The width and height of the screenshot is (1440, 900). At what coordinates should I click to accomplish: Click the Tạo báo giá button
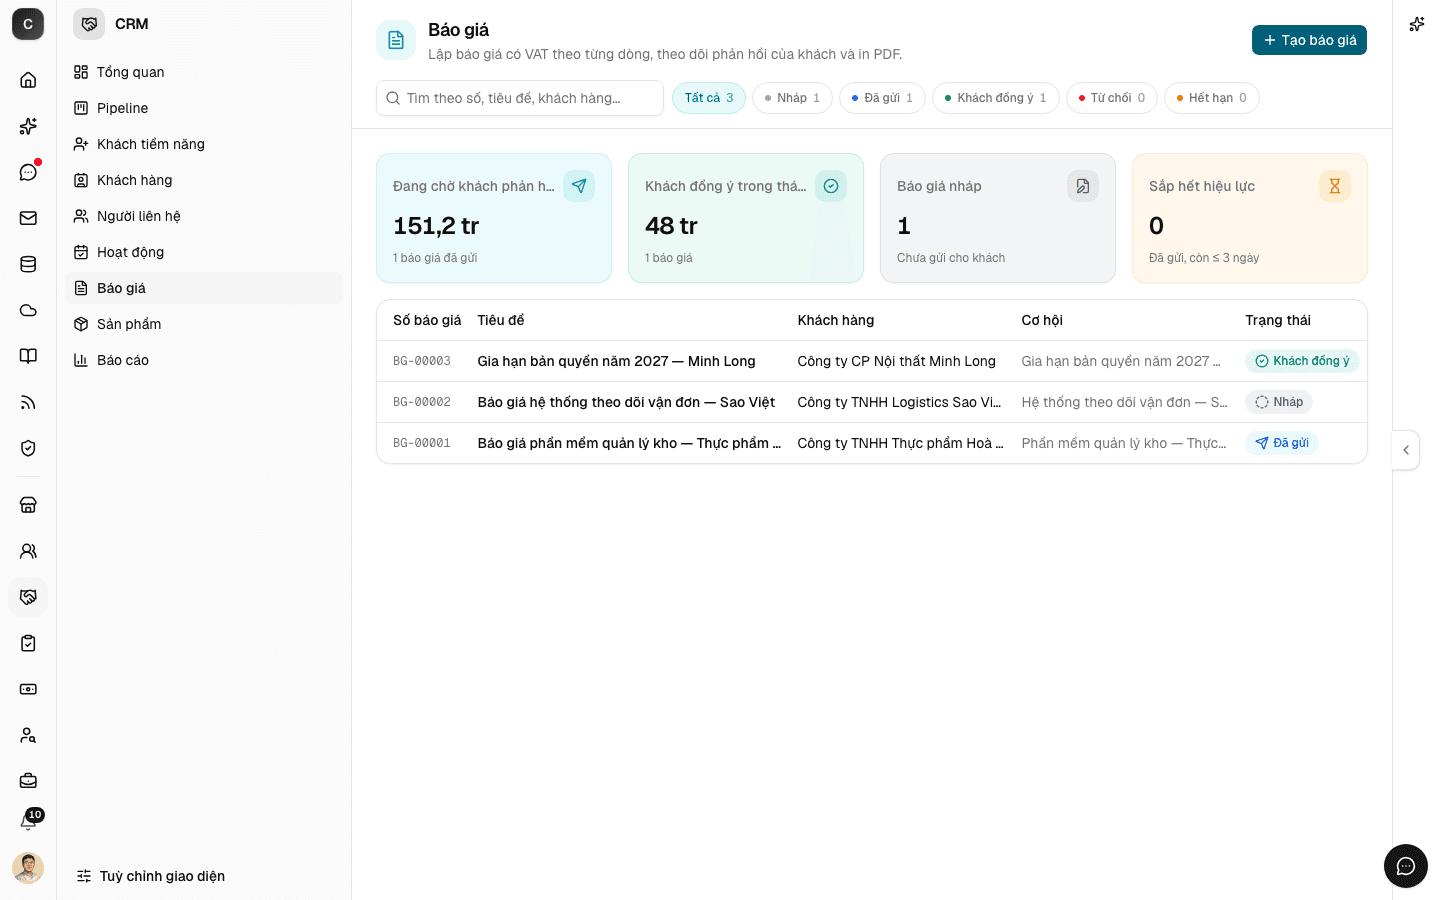tap(1309, 40)
